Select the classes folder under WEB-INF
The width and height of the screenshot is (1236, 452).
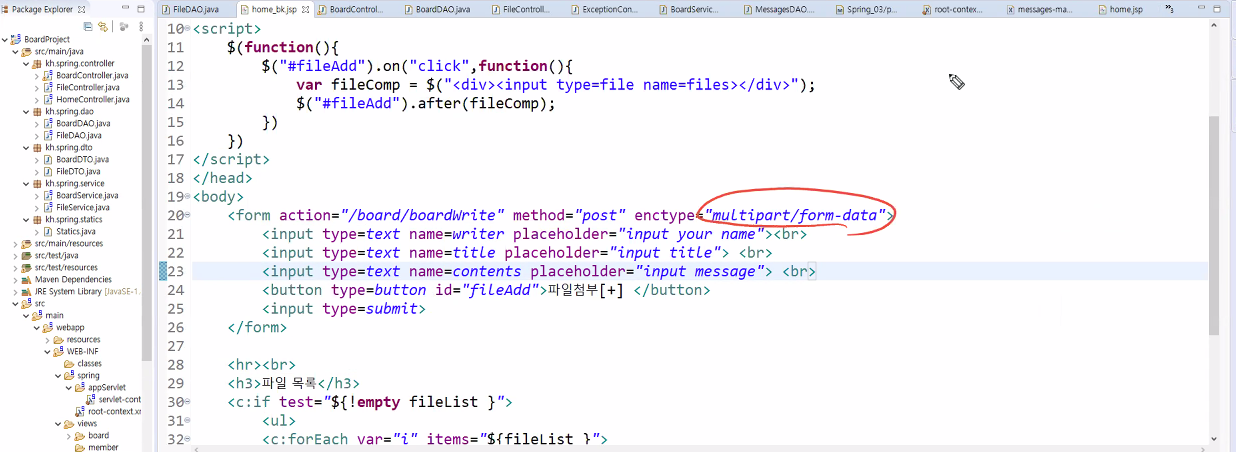(x=82, y=363)
